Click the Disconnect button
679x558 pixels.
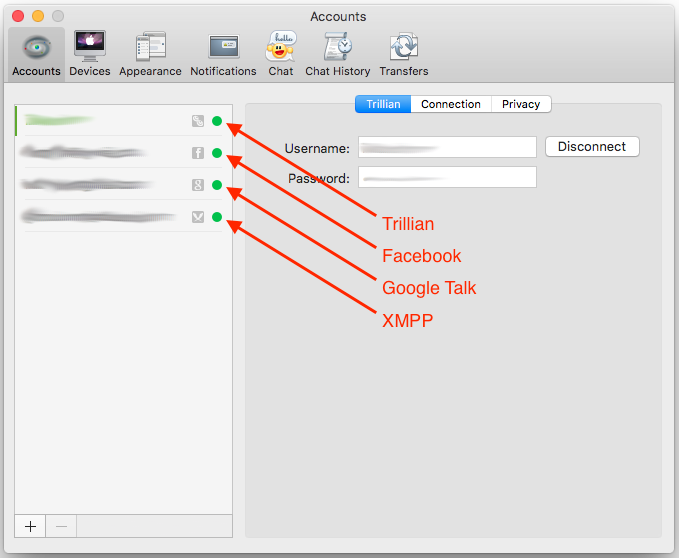tap(592, 147)
